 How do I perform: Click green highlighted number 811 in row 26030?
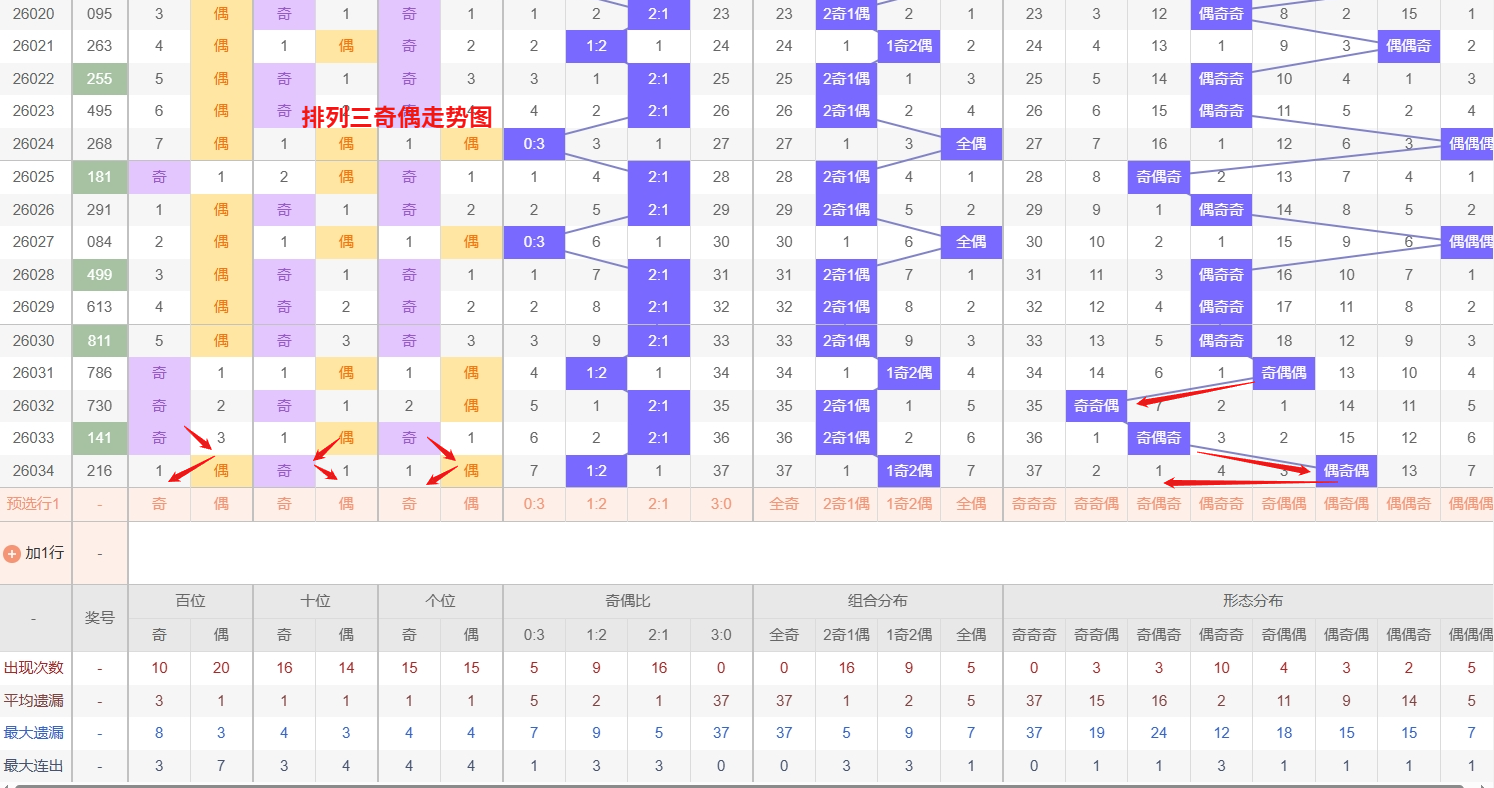click(100, 340)
